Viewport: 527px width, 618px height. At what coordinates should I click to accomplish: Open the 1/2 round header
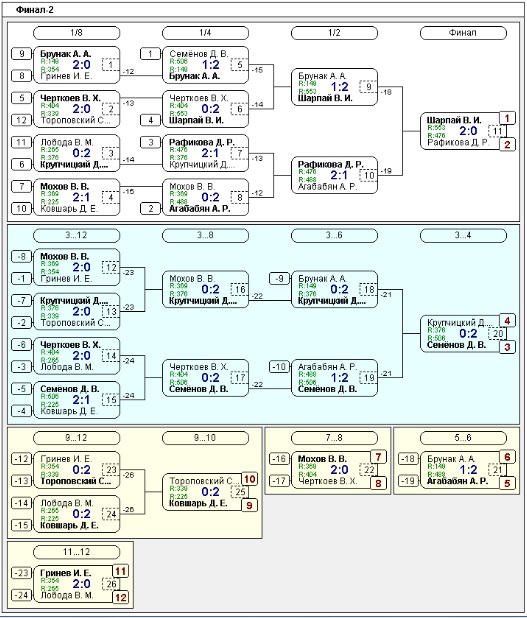[x=334, y=33]
